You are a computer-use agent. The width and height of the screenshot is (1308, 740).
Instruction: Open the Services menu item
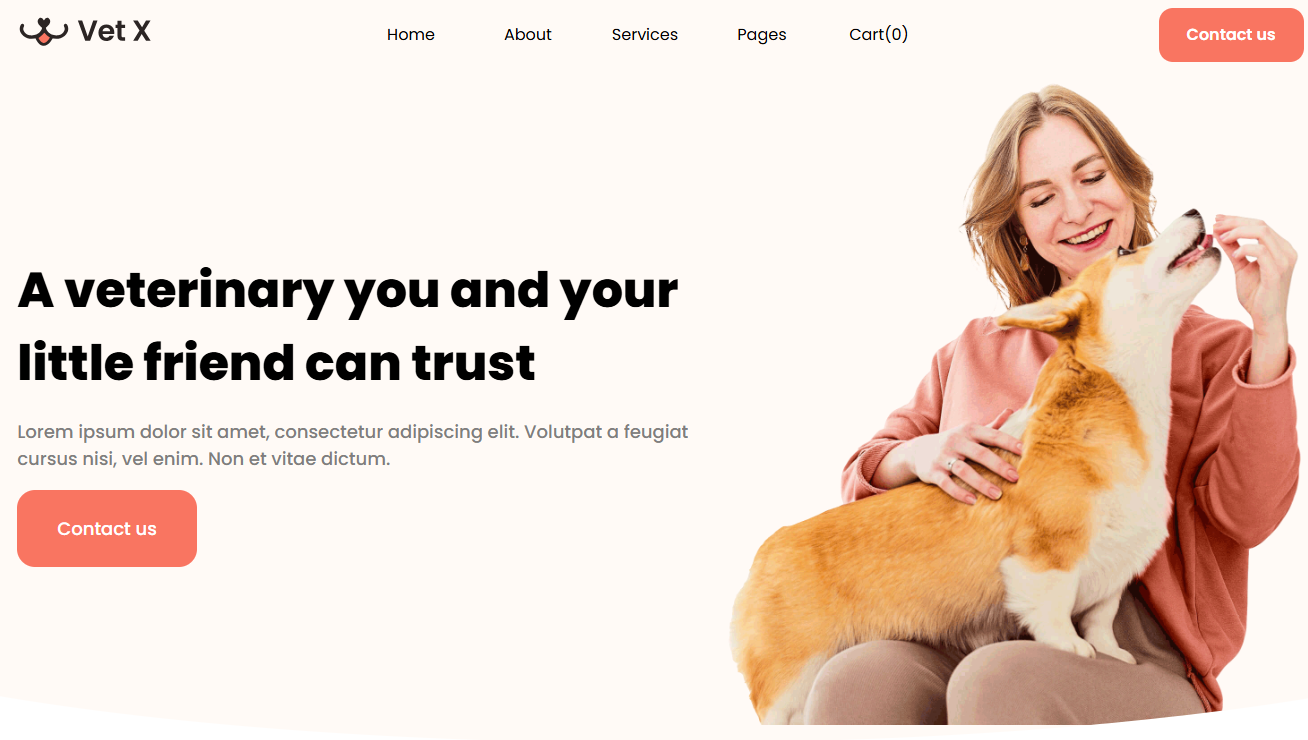[645, 34]
